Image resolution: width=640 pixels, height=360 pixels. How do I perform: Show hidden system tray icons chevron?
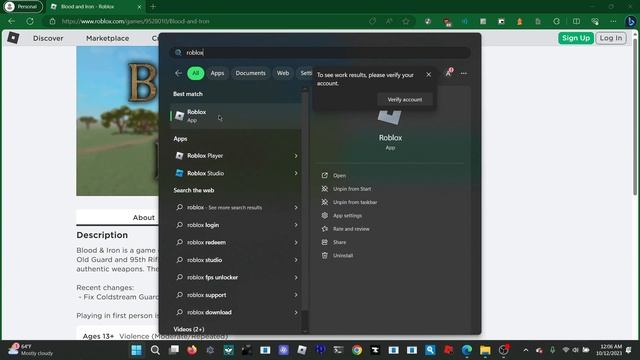click(x=526, y=350)
